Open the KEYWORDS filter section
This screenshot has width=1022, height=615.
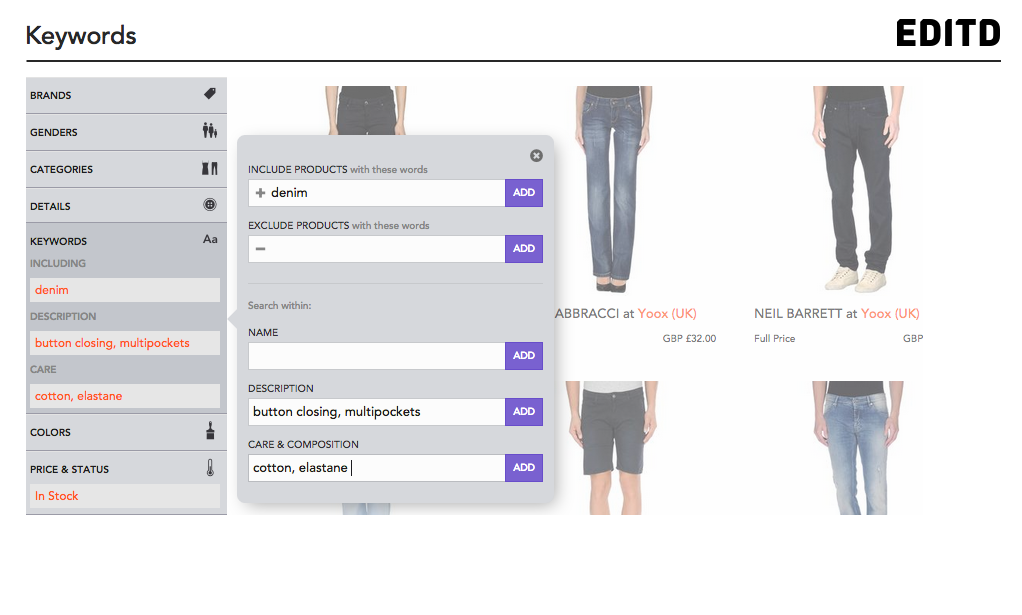pos(126,240)
